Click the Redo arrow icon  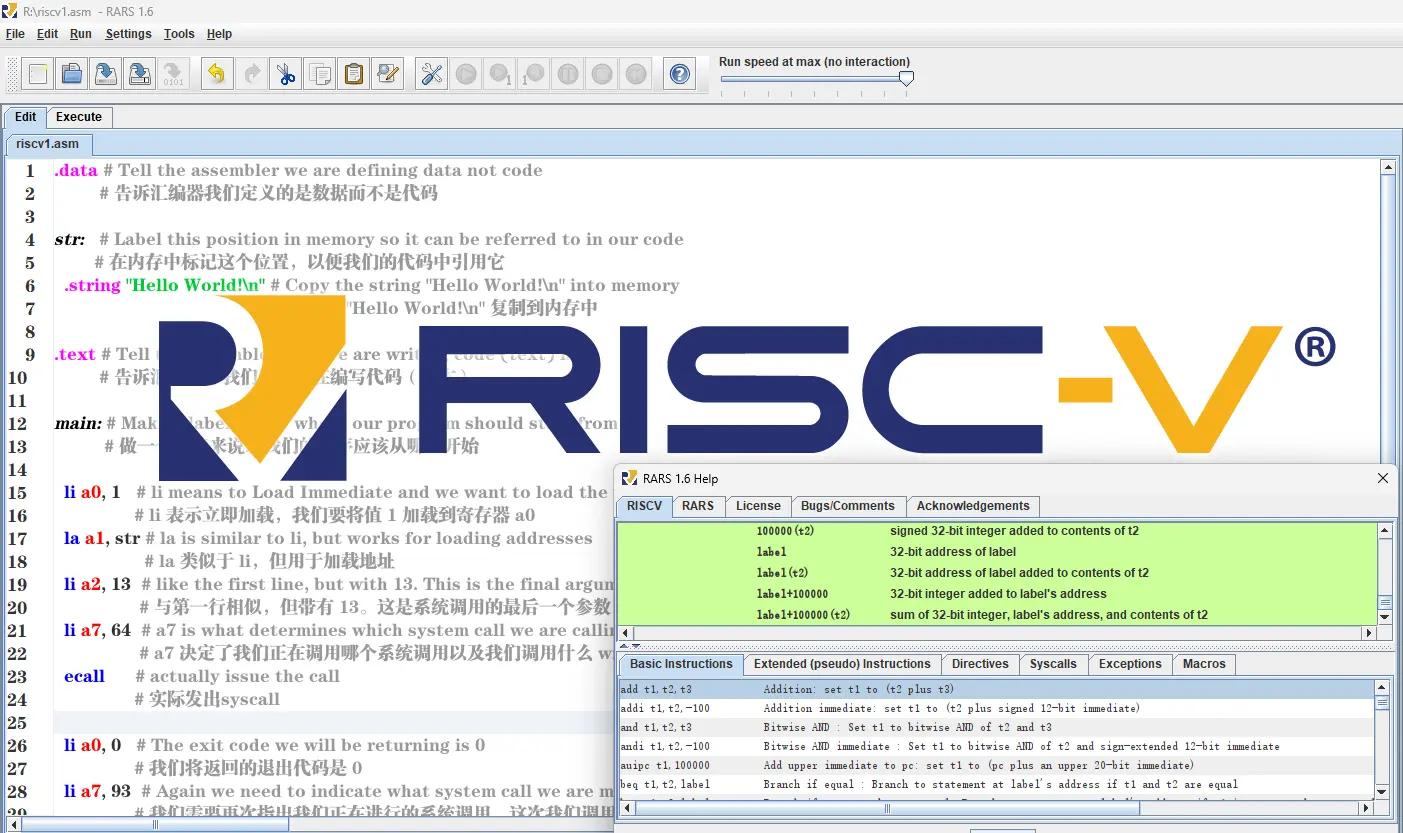[251, 74]
